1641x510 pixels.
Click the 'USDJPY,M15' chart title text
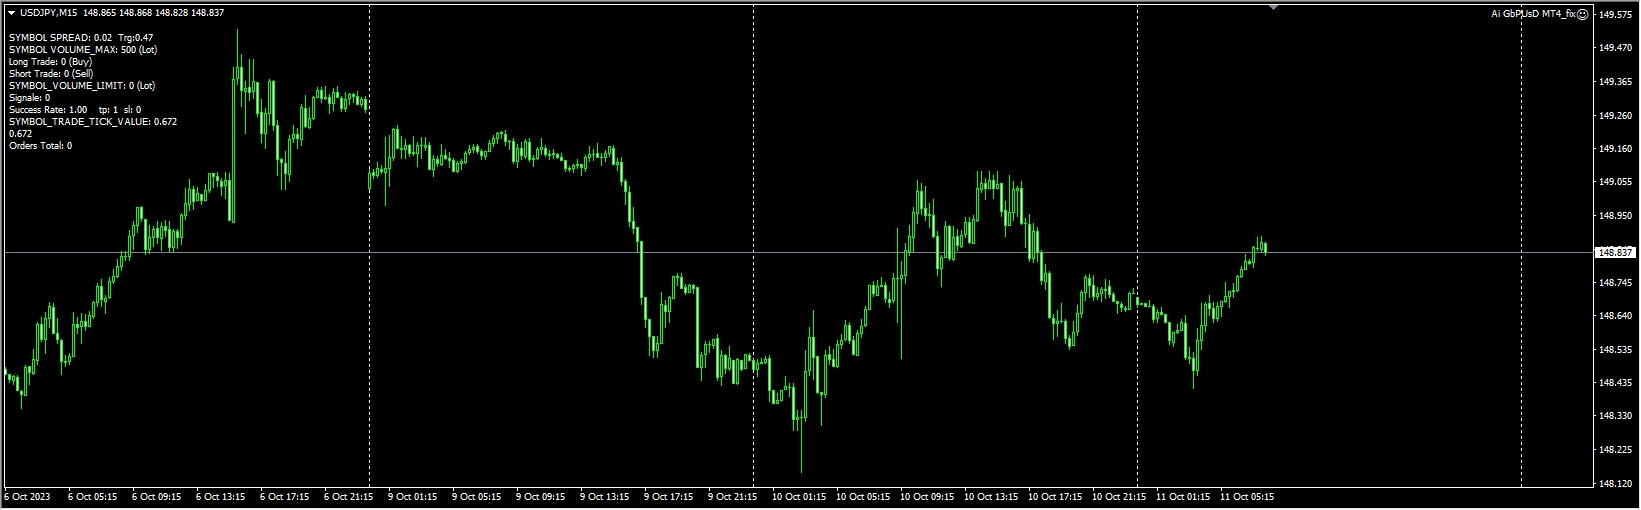click(48, 13)
